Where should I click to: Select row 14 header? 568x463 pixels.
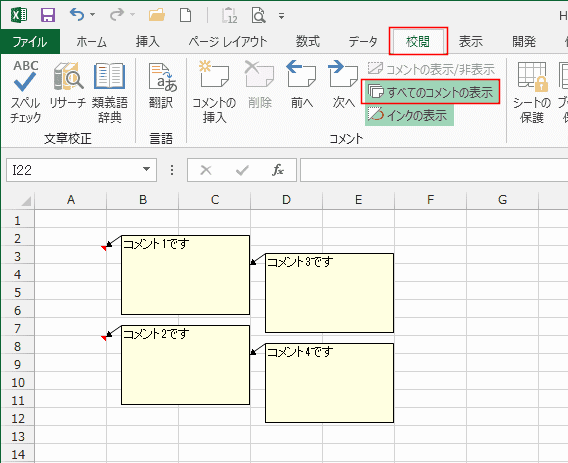point(17,454)
